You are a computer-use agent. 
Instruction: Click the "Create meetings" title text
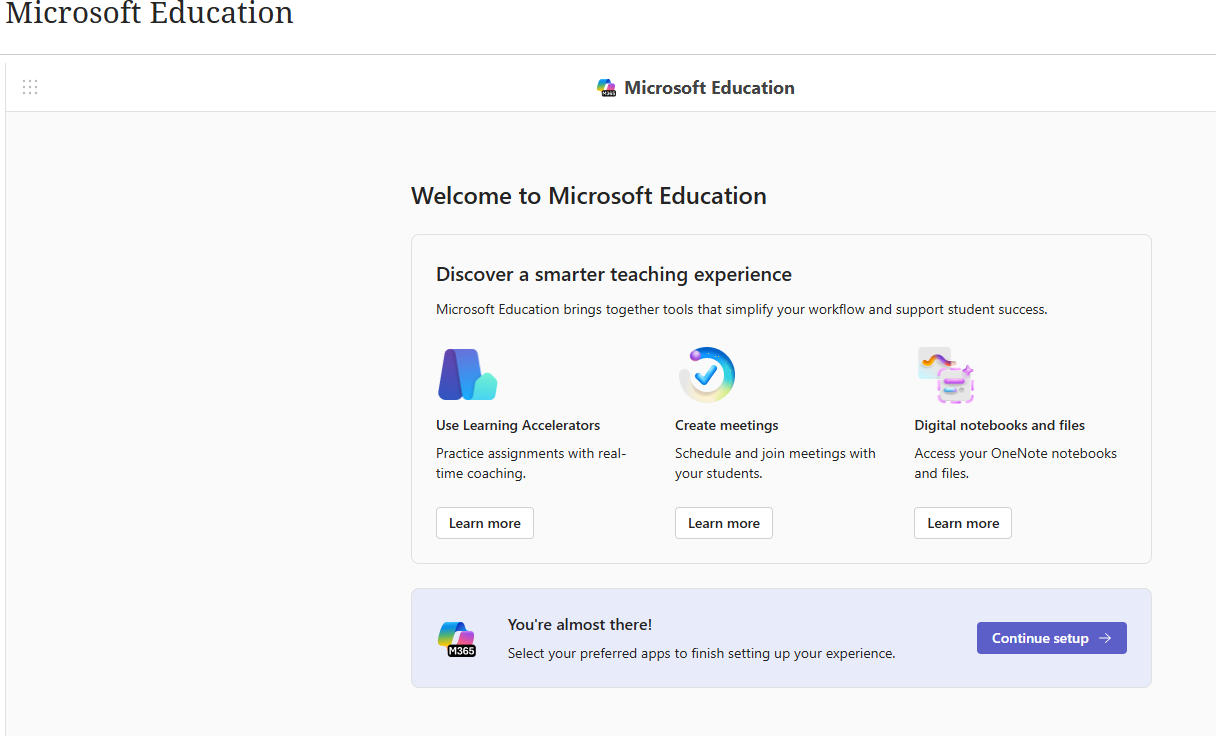pos(726,425)
